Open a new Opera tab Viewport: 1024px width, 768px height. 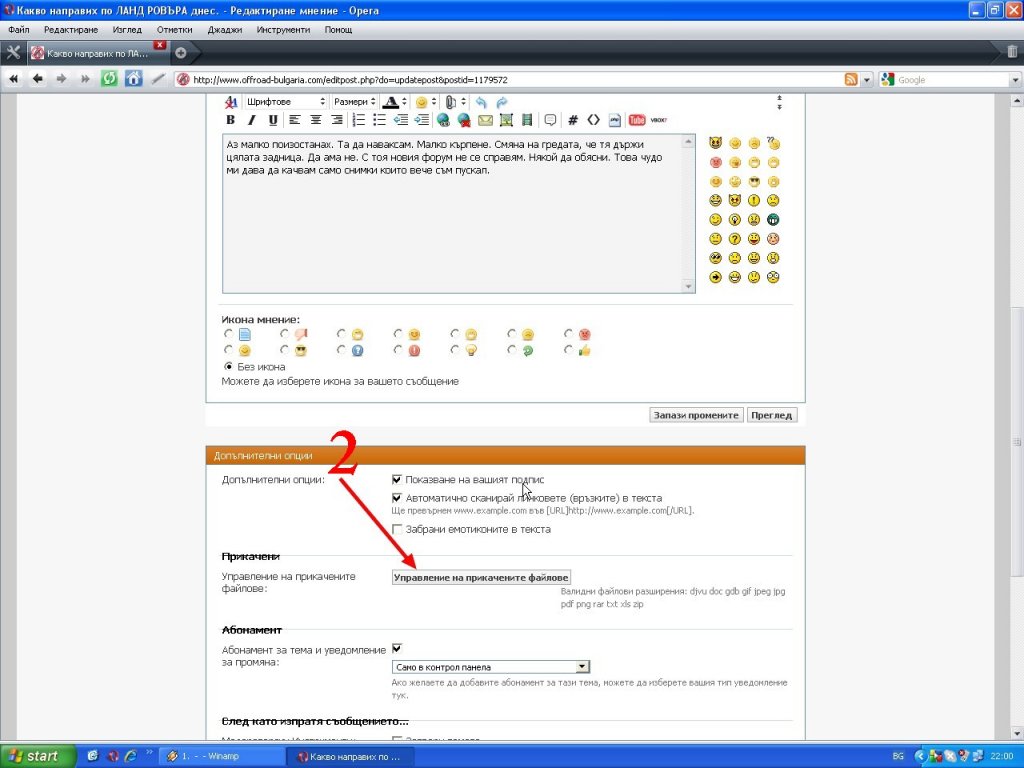181,53
